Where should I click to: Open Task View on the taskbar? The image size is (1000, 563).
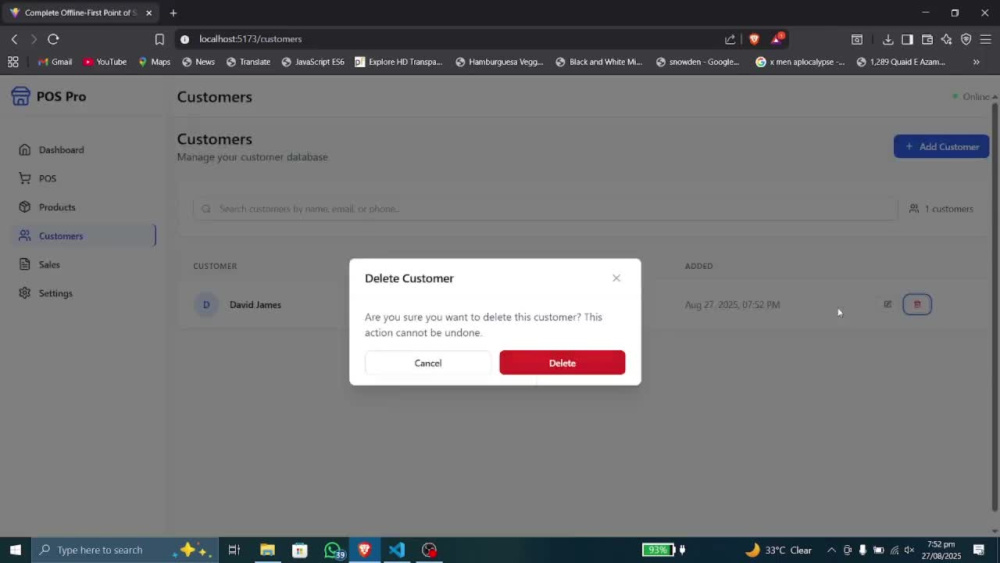(x=234, y=550)
